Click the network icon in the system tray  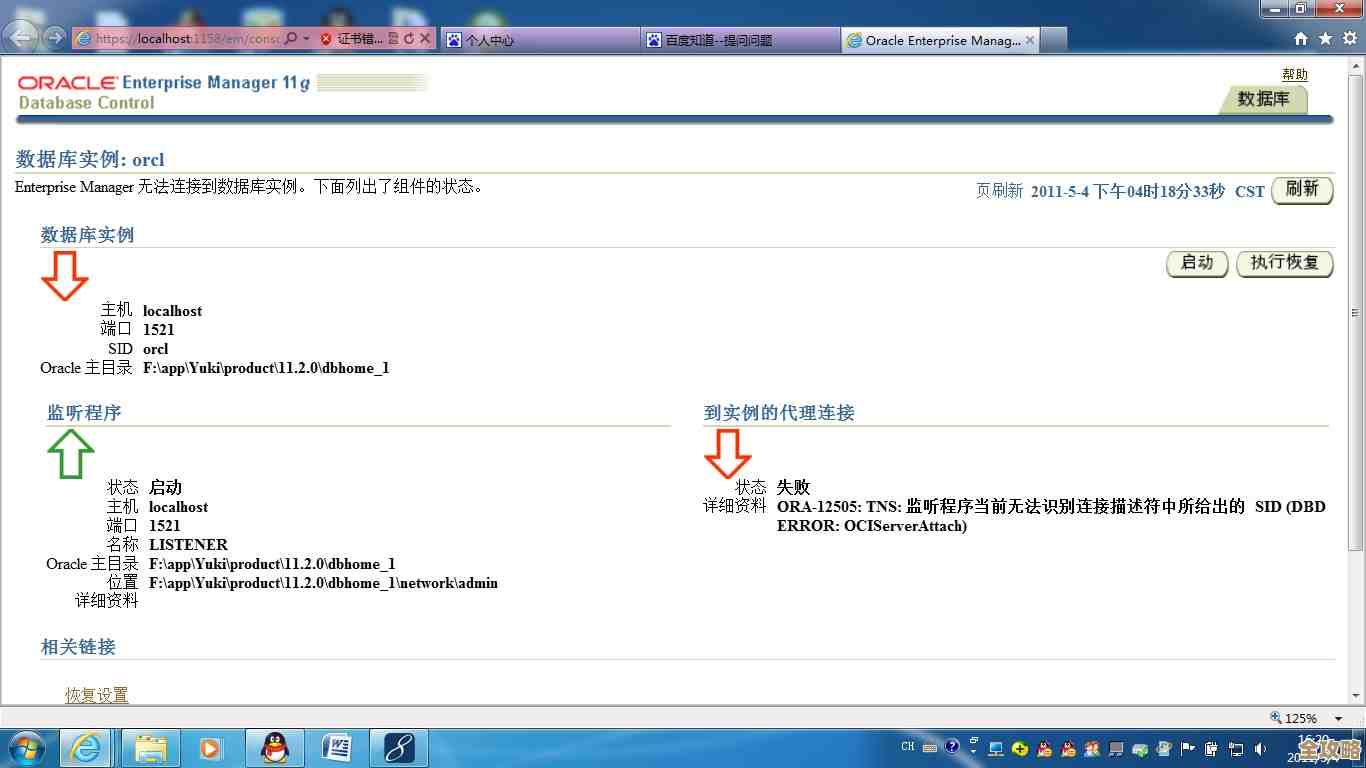1235,747
